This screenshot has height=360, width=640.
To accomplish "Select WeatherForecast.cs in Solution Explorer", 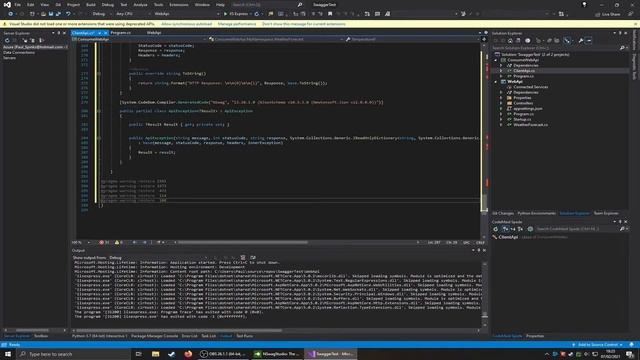I will pos(531,125).
